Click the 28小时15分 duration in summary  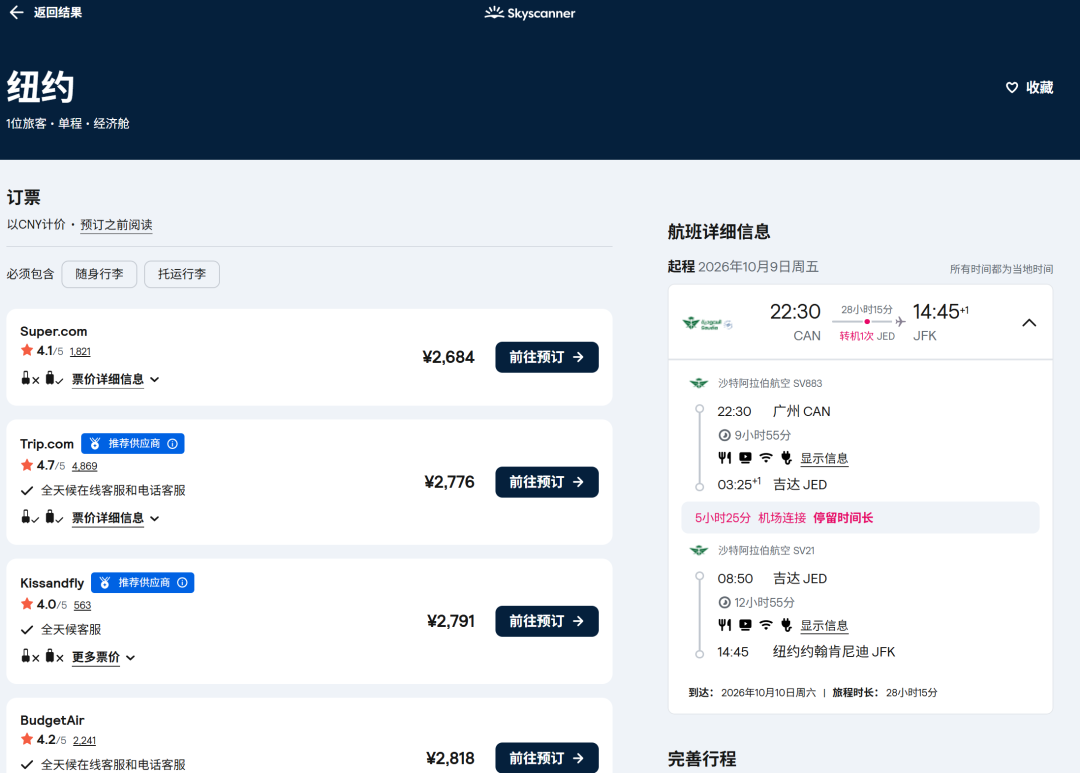pos(866,309)
